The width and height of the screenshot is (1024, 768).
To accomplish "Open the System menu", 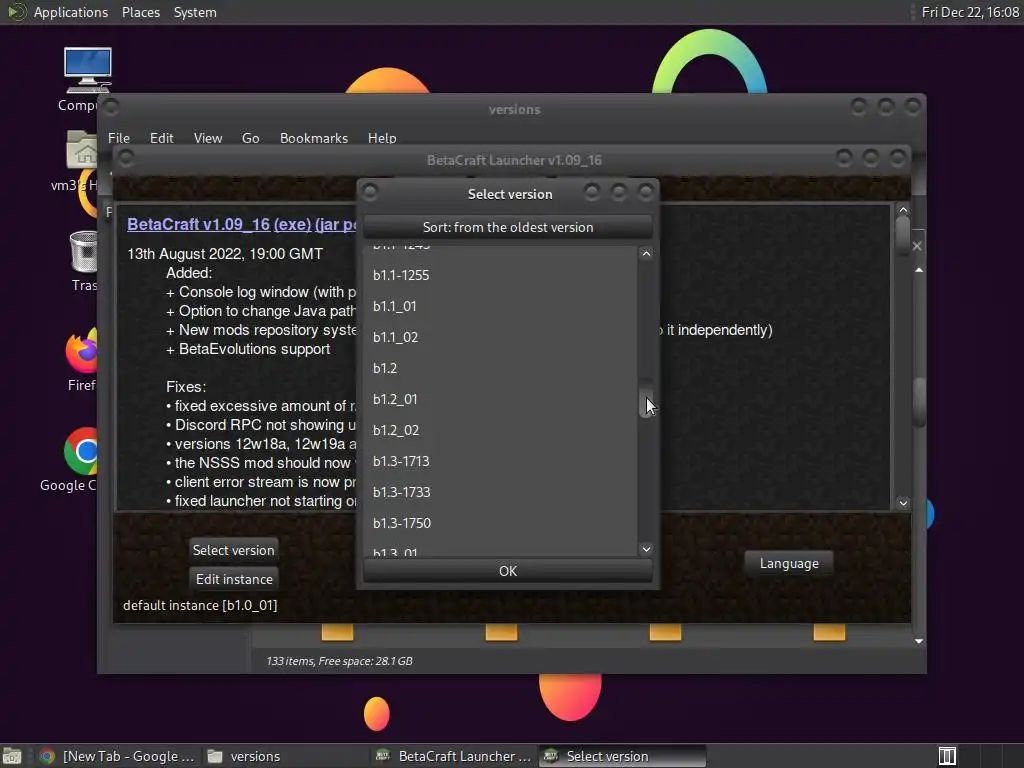I will point(195,12).
